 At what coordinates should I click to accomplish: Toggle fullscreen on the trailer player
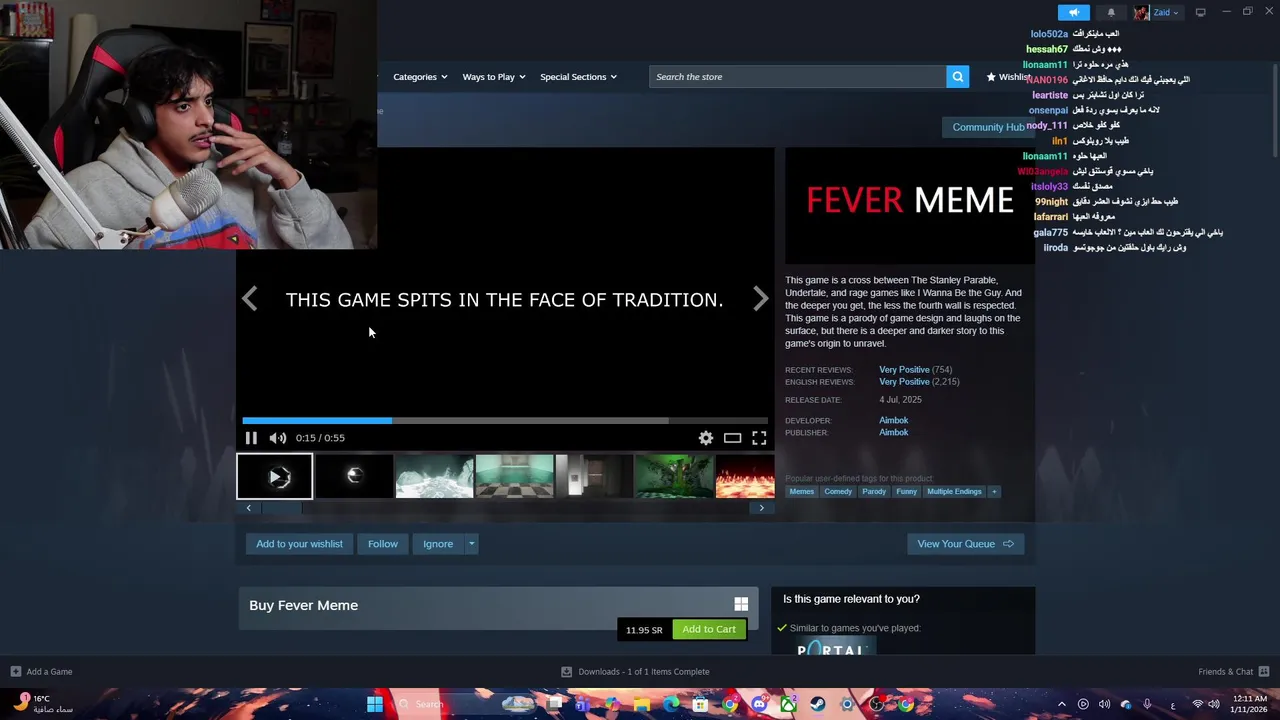click(x=759, y=438)
